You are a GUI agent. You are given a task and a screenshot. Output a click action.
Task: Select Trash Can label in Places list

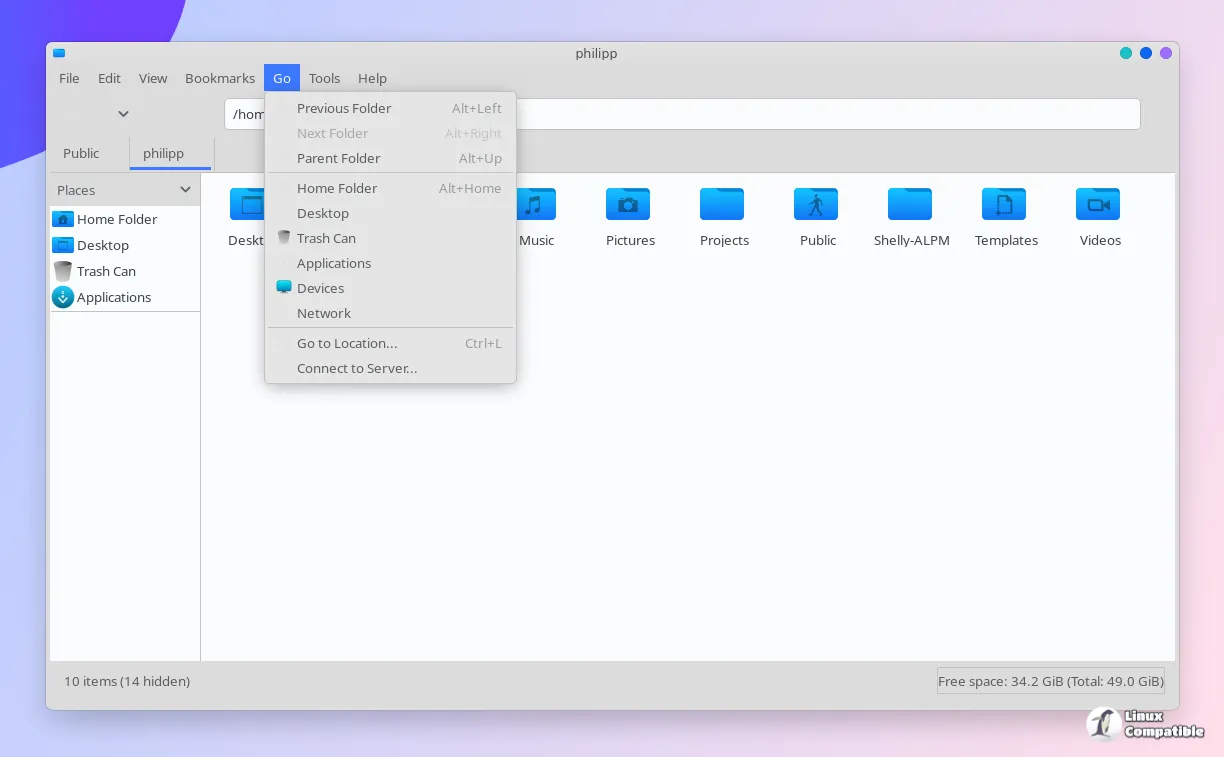[106, 271]
